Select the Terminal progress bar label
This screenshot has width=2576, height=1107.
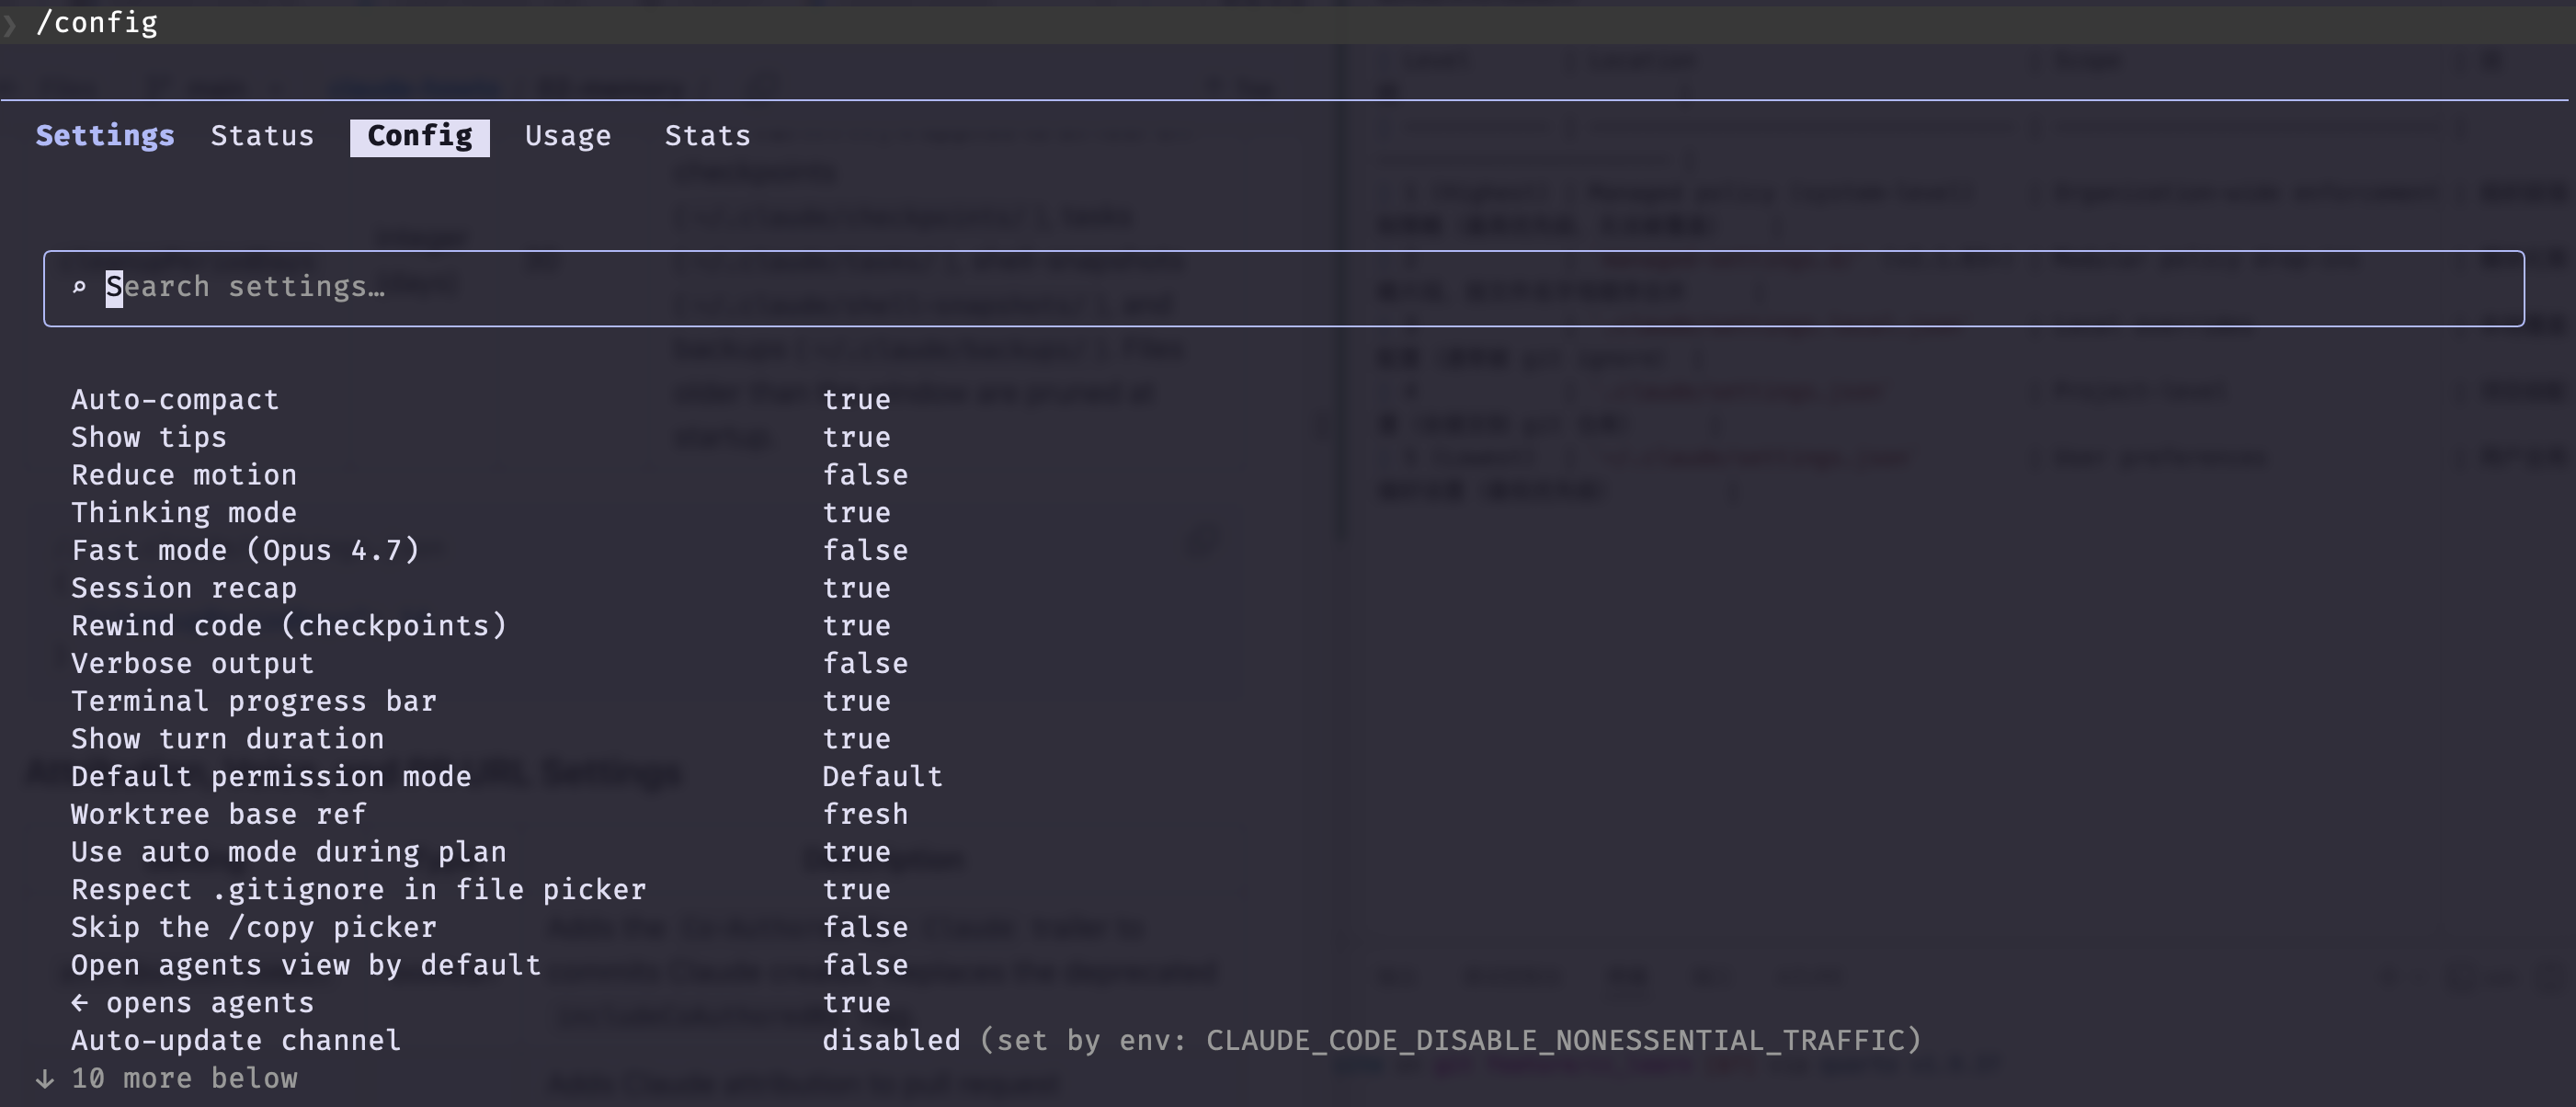click(254, 702)
